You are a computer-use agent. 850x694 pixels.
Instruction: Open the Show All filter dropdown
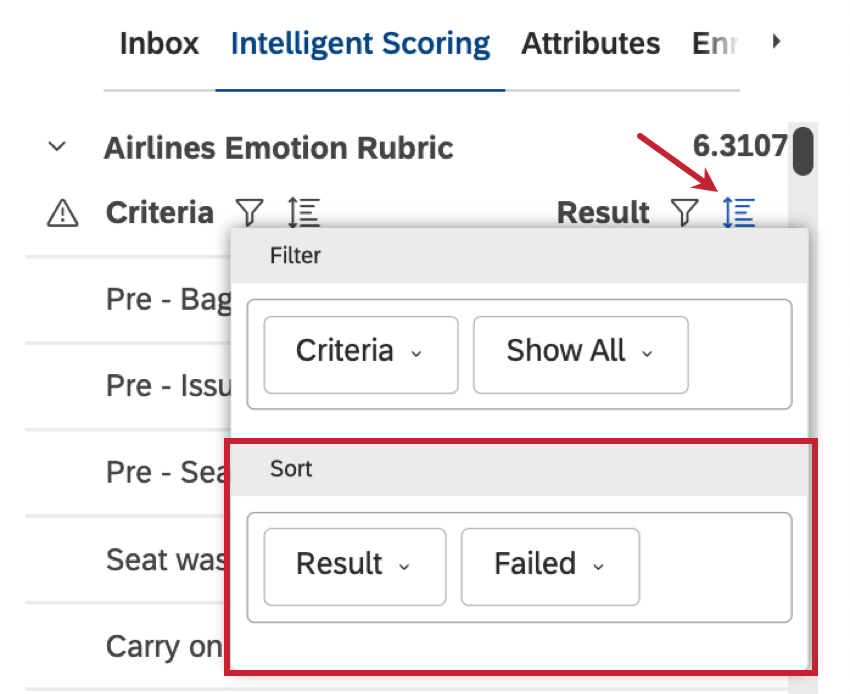pos(580,351)
